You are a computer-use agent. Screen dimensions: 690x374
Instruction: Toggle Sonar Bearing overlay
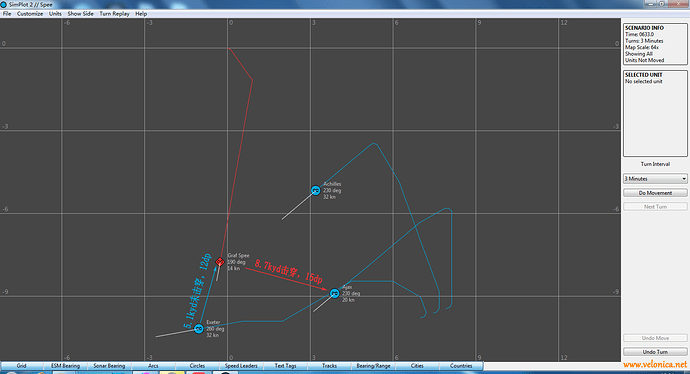[x=109, y=366]
